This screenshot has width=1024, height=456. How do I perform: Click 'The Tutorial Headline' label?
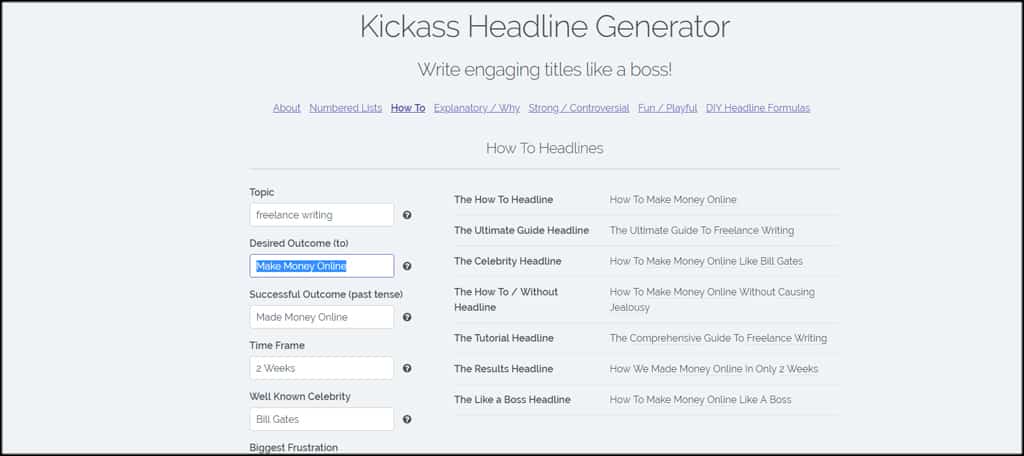[x=504, y=338]
